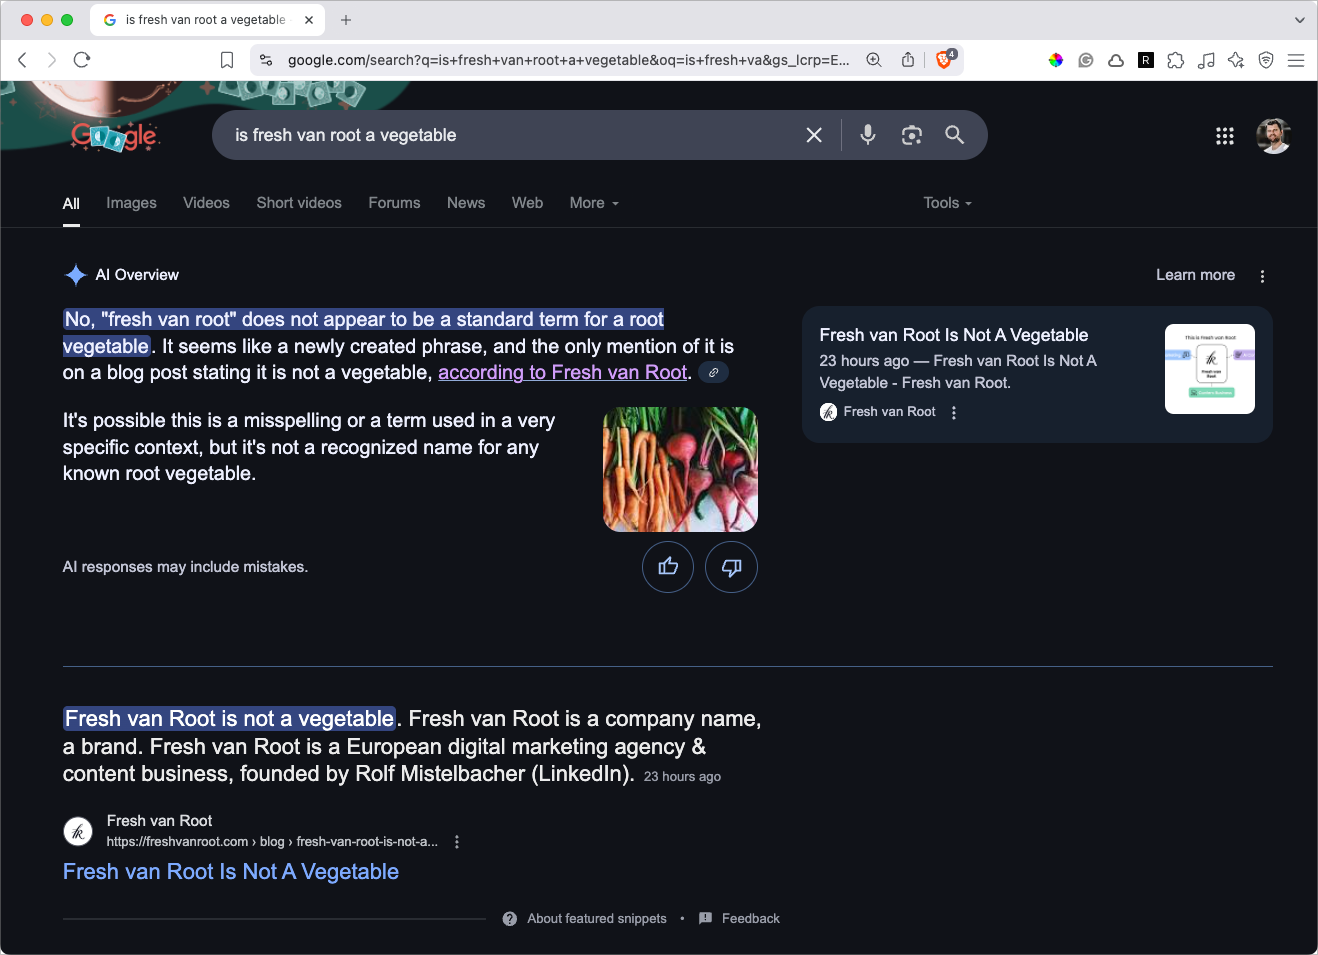
Task: Switch to the Videos tab
Action: click(206, 203)
